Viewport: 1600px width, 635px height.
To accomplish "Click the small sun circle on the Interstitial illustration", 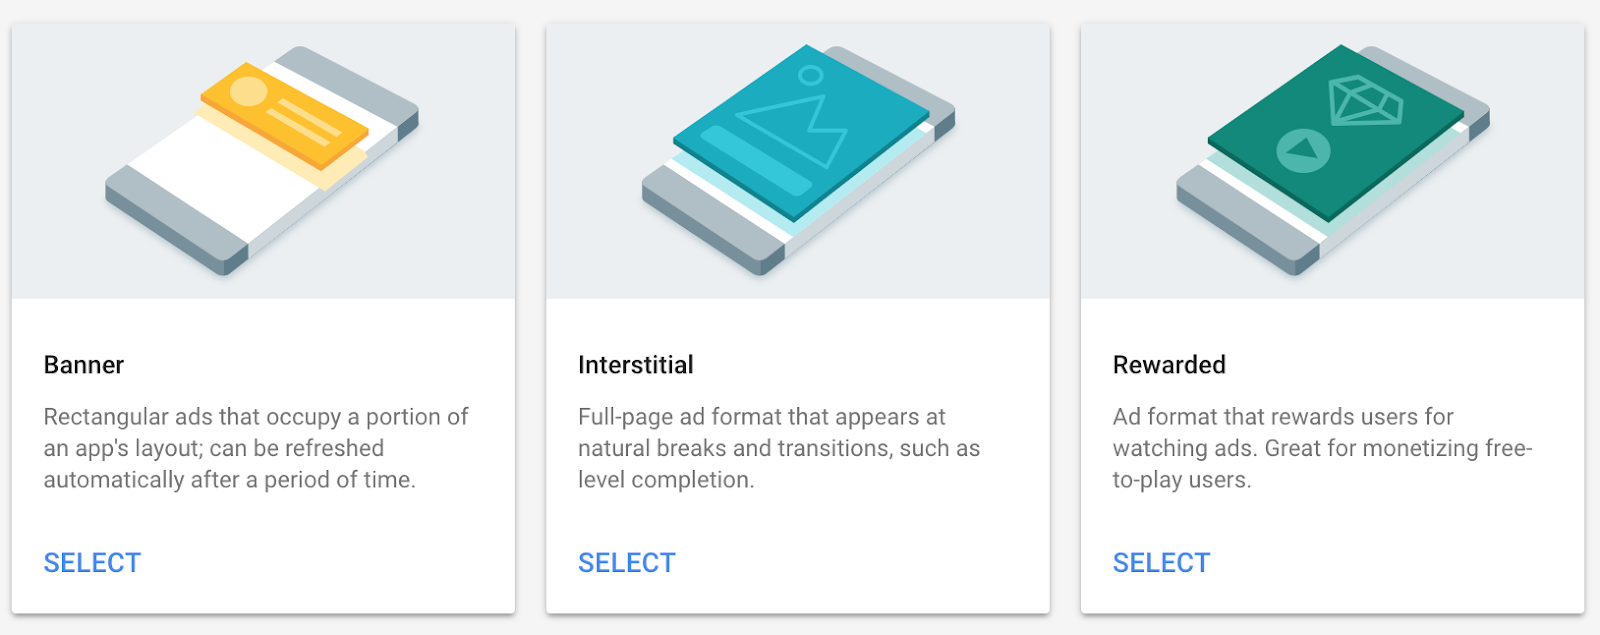I will [811, 75].
